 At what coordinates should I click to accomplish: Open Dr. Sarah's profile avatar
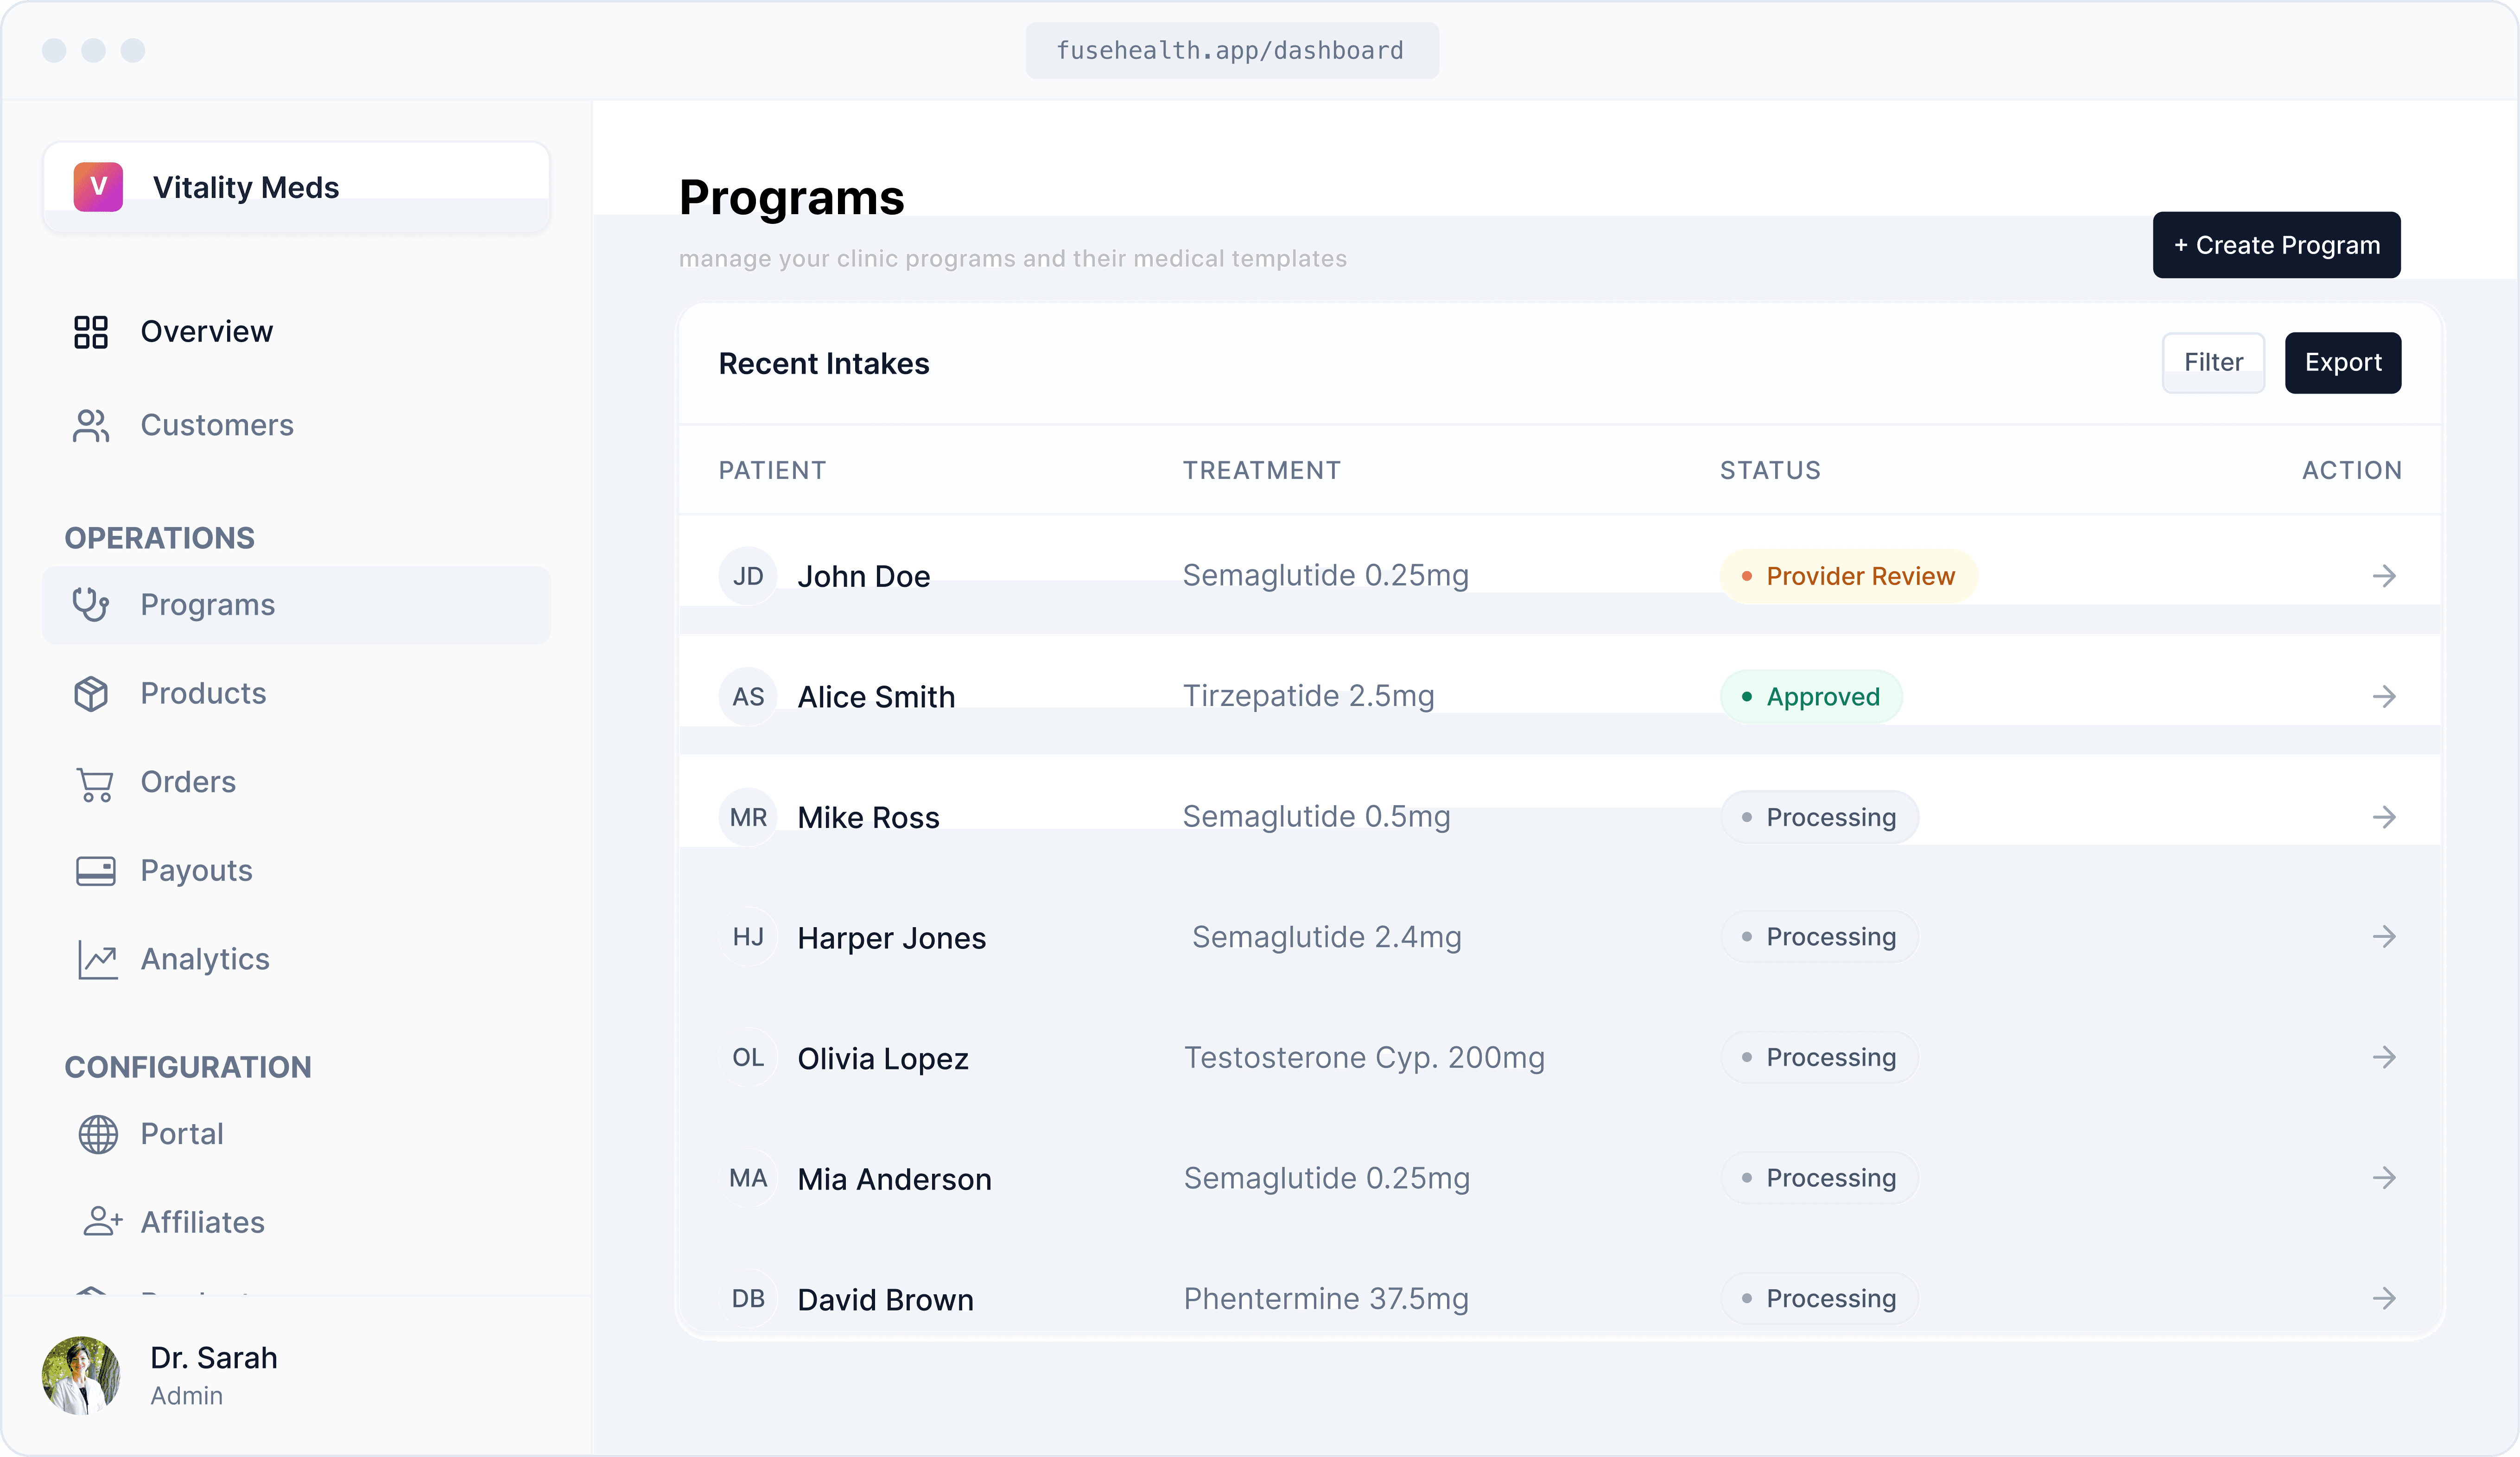pos(81,1376)
